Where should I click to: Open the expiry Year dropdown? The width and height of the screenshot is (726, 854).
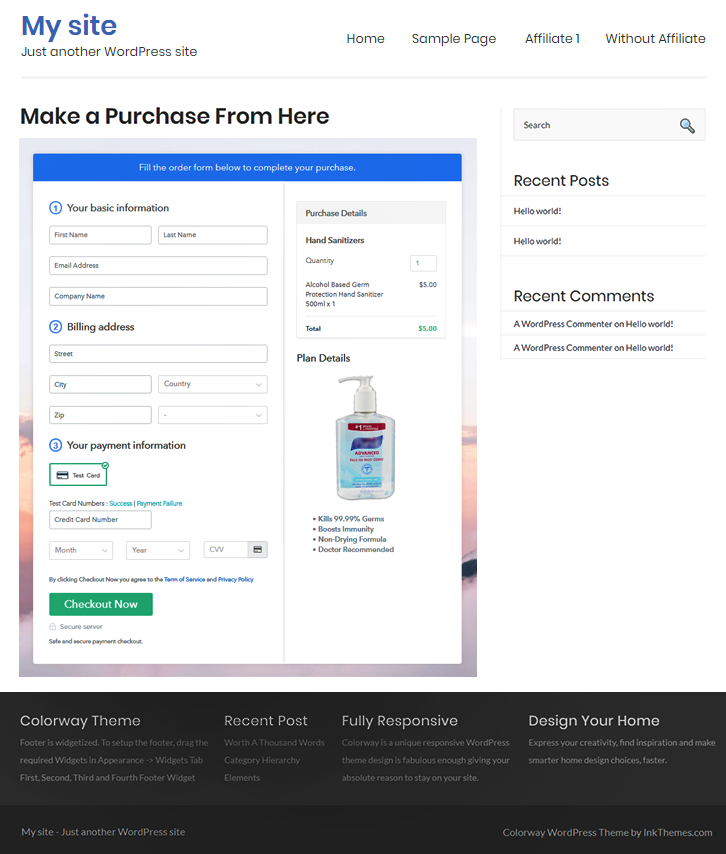pos(158,550)
